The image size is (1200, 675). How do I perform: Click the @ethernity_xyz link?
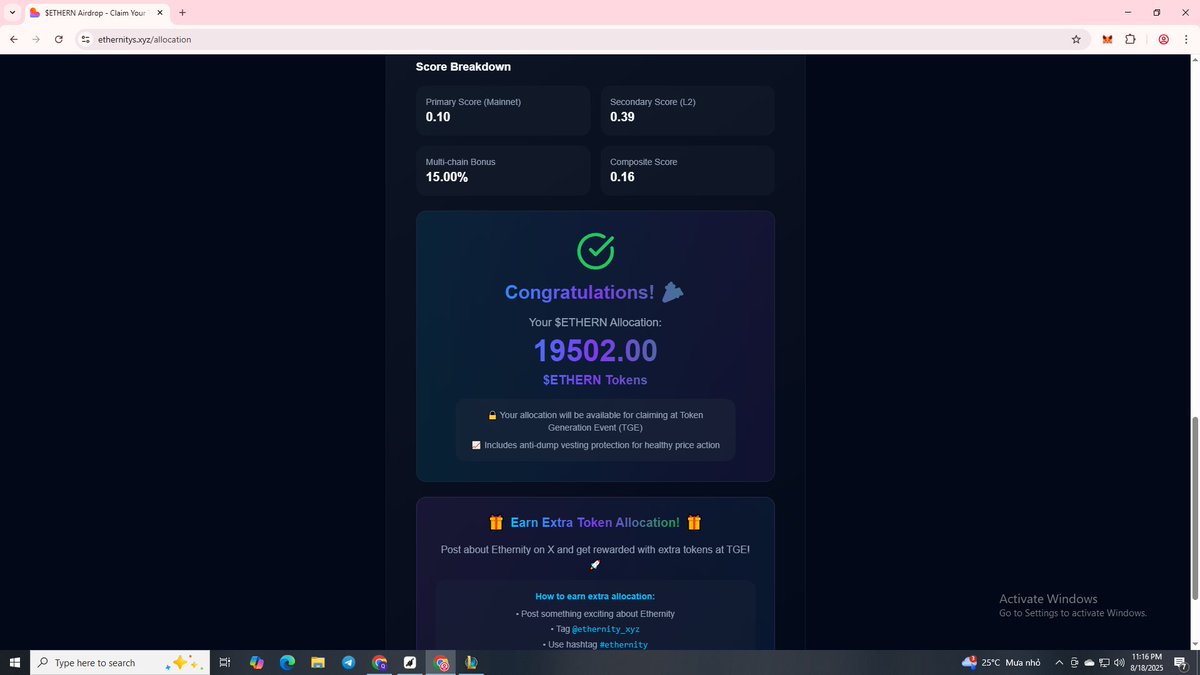pos(605,629)
